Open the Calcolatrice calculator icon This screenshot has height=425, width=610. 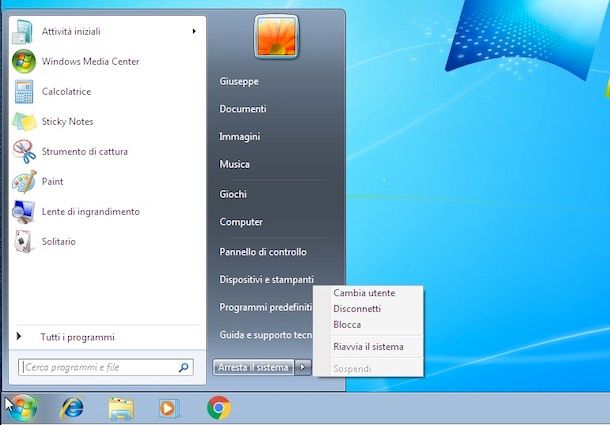coord(24,91)
